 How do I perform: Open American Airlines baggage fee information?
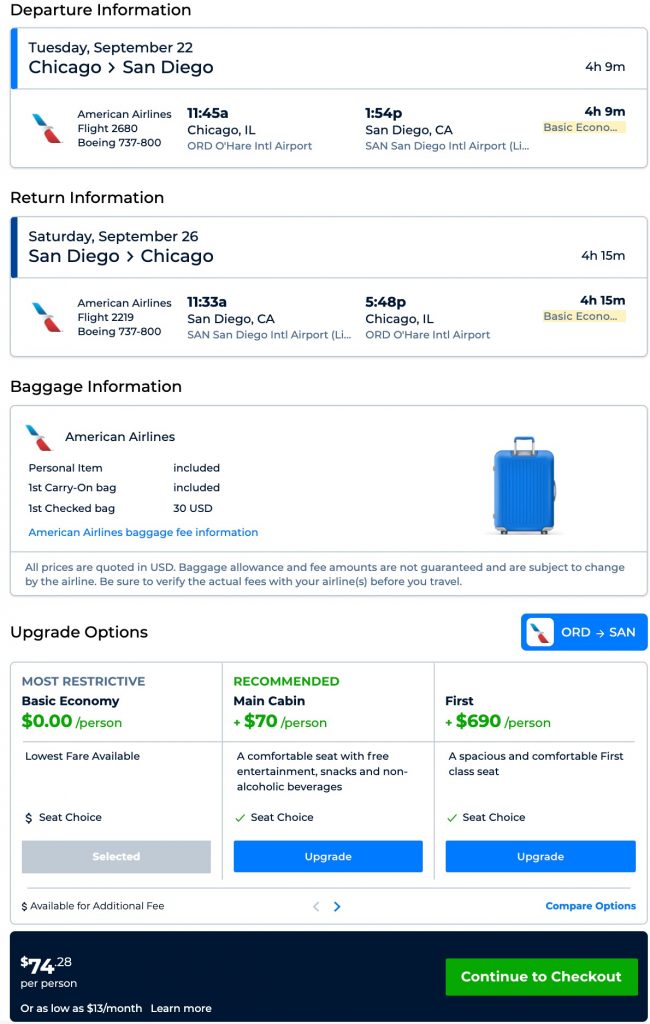[143, 532]
